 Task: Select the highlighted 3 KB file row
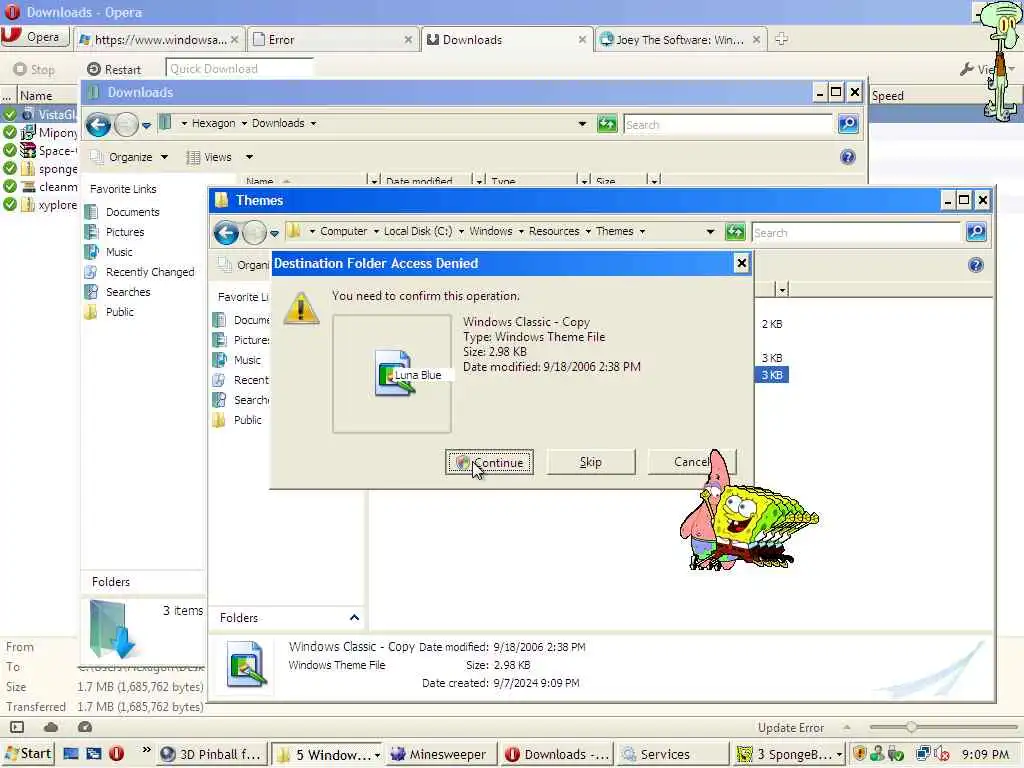point(771,375)
